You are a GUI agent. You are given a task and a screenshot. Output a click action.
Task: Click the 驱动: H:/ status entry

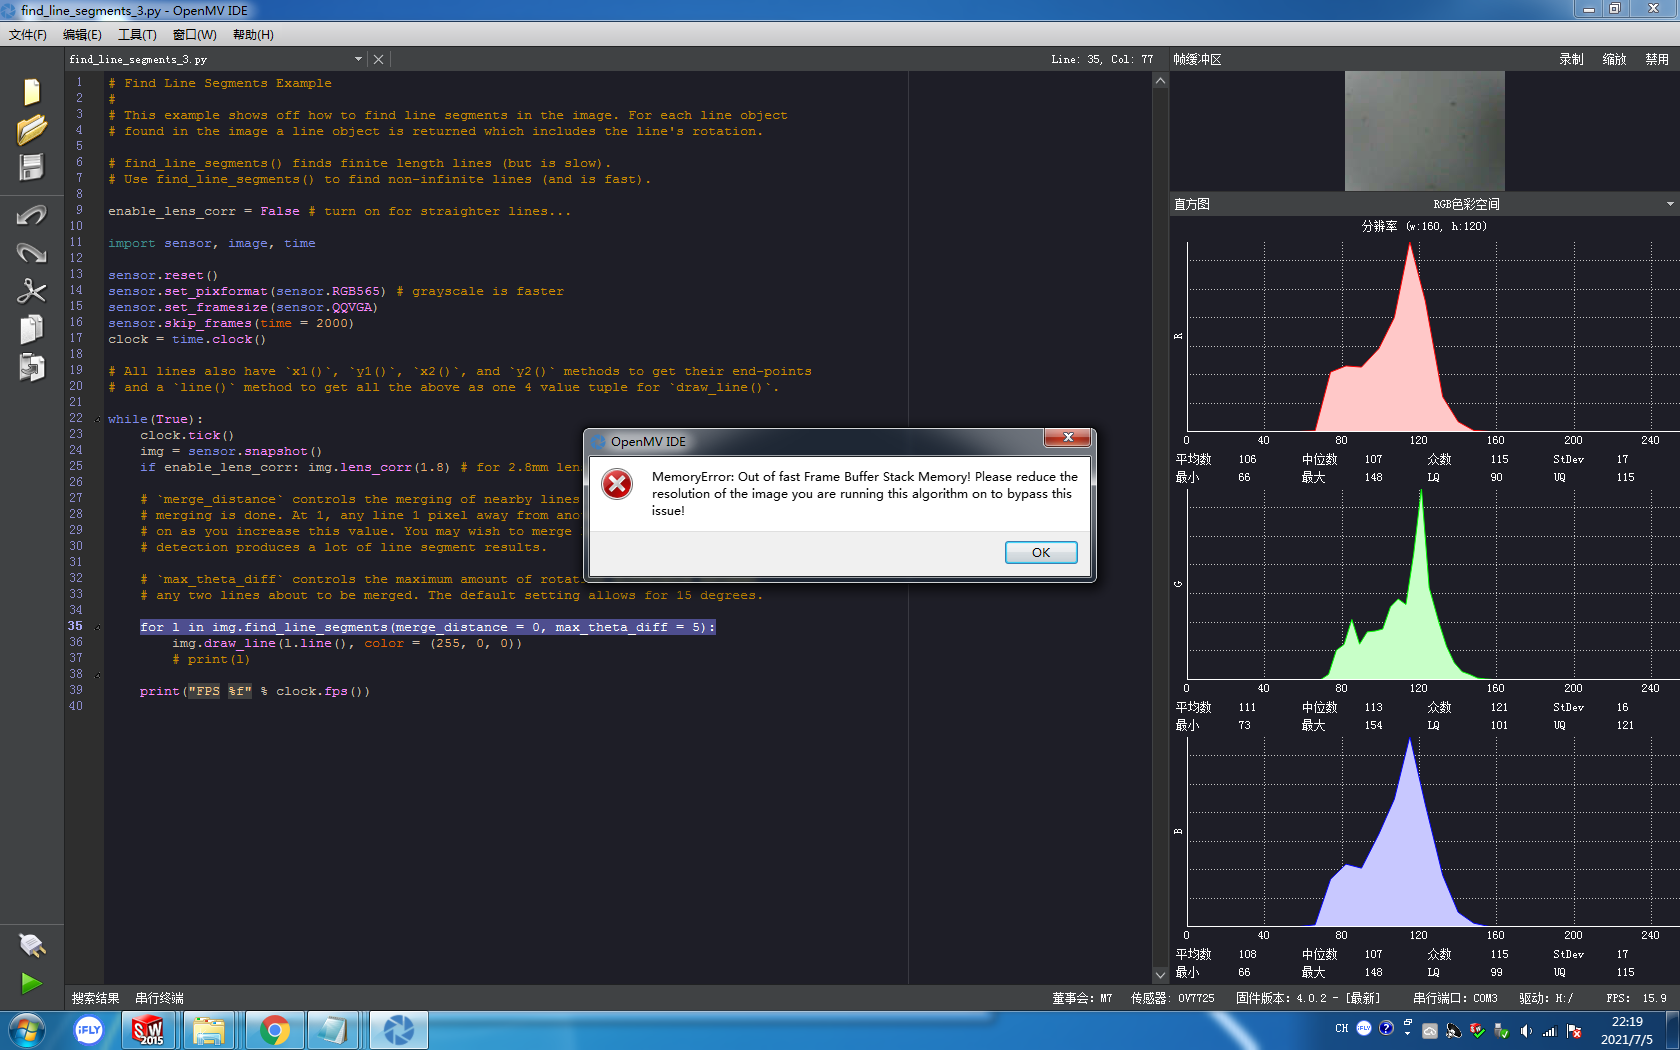click(1546, 998)
